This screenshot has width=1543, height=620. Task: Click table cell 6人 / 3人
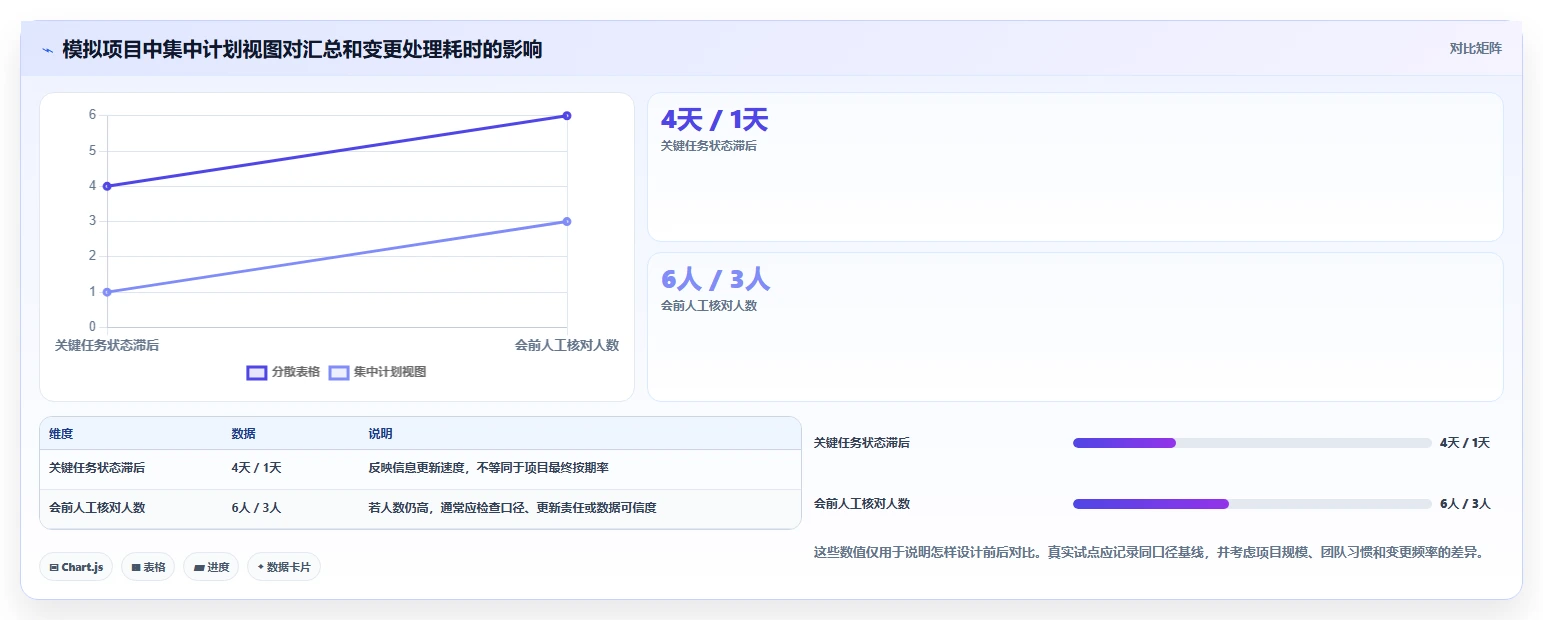[256, 508]
